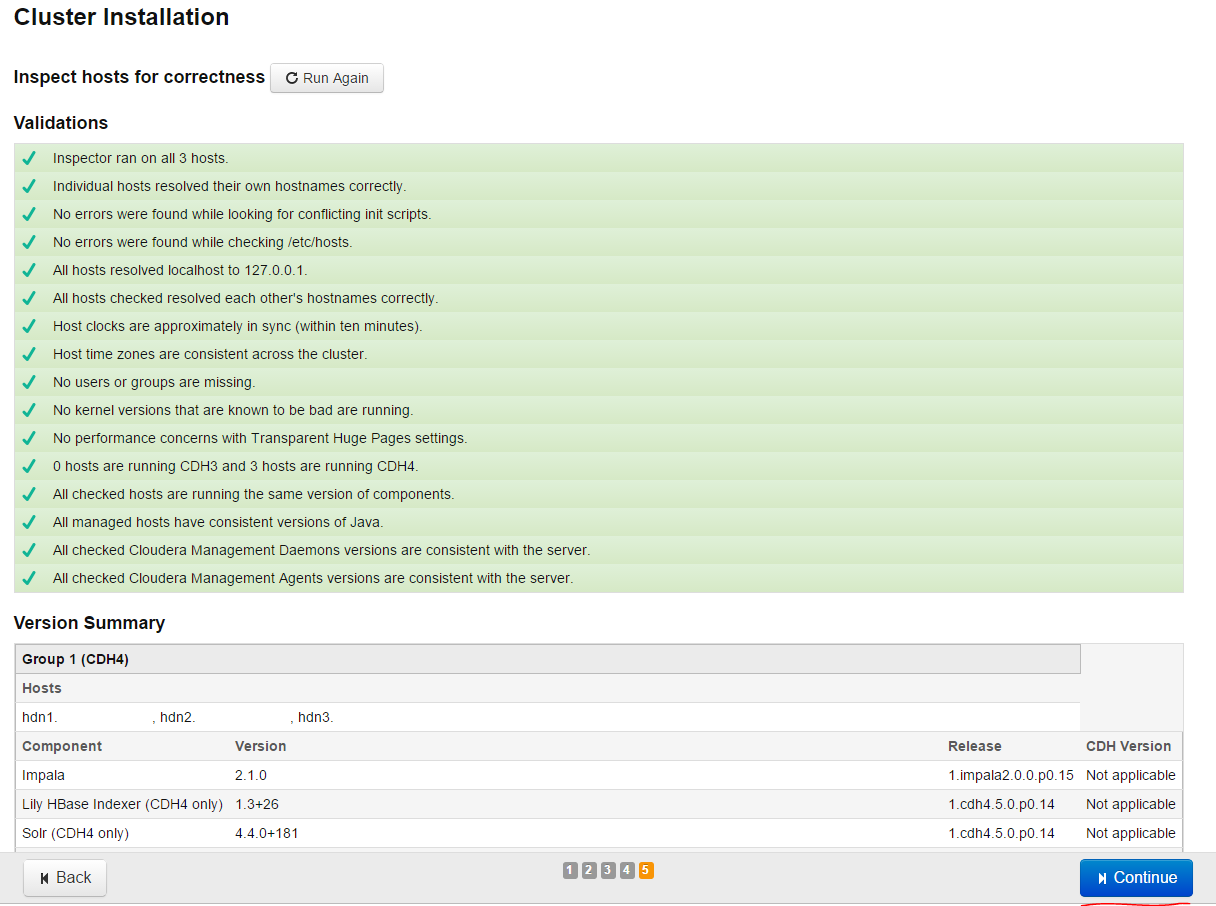Click checkmark for Transparent Huge Pages validation
The height and width of the screenshot is (906, 1216).
point(29,438)
